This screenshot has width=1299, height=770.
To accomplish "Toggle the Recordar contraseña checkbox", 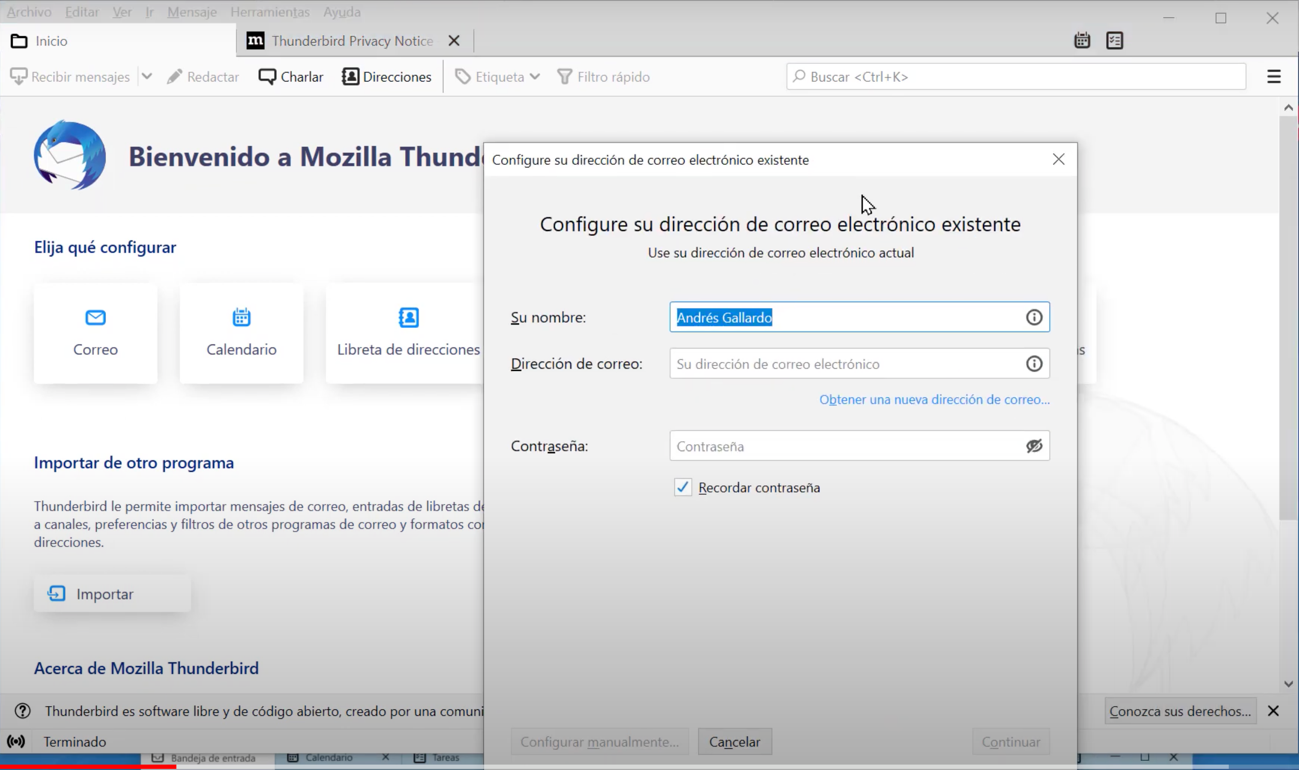I will (683, 488).
